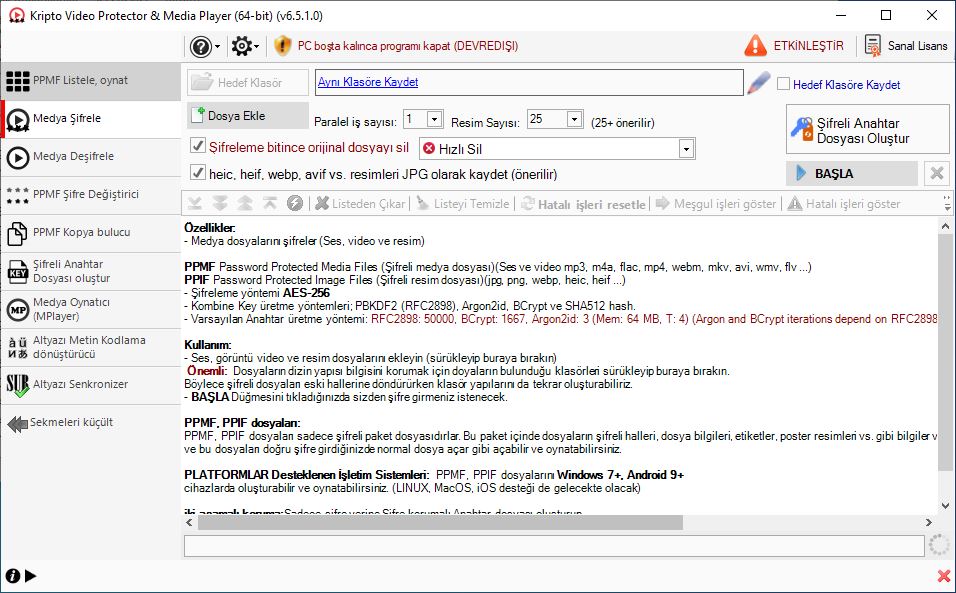Click the Sanal Lisans certificate icon

[x=873, y=46]
